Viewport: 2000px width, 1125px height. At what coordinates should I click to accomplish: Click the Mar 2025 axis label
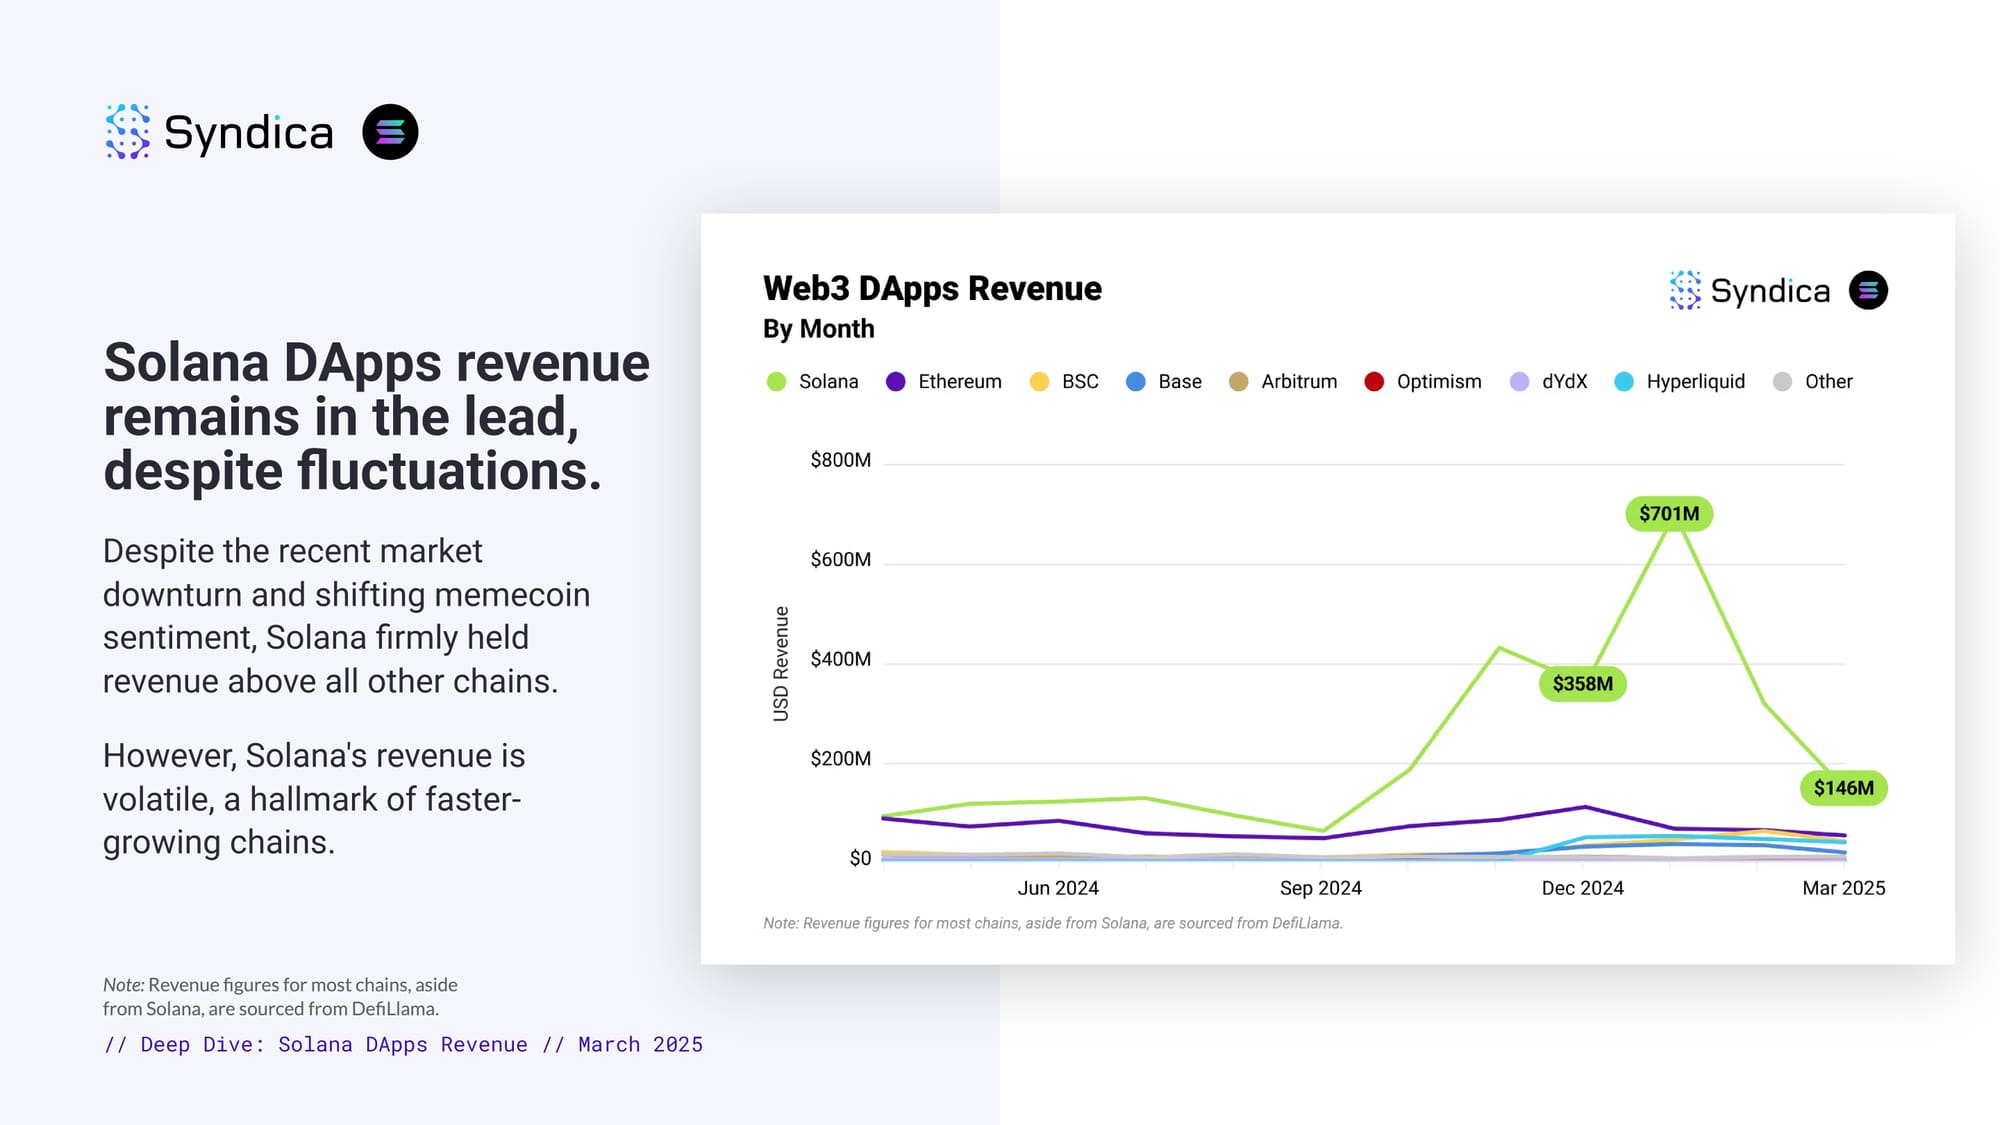point(1844,888)
